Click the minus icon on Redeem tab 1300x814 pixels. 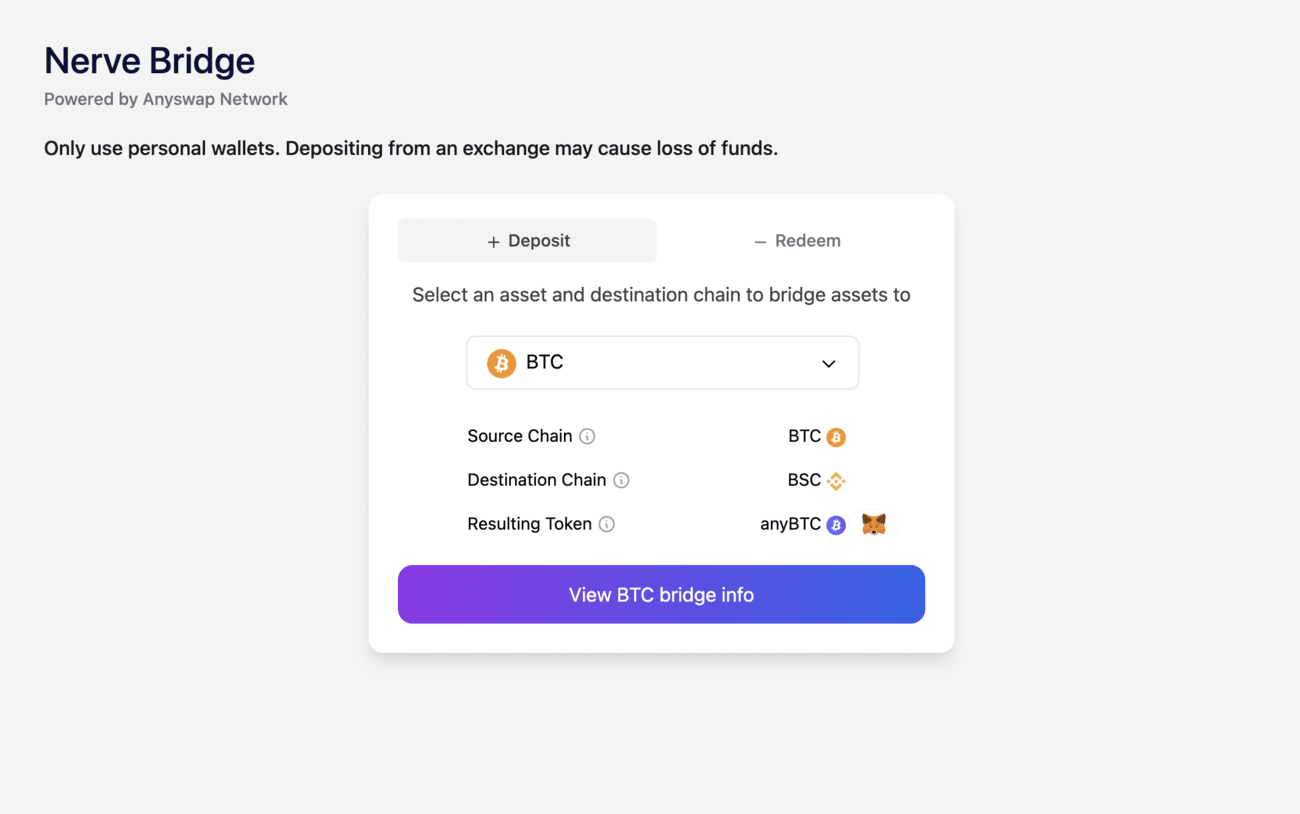(760, 242)
